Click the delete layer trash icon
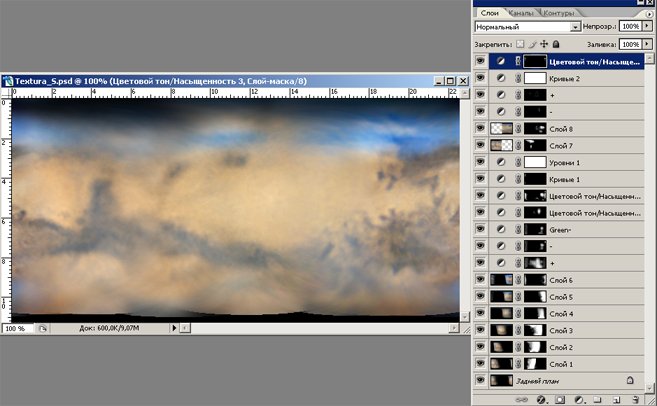This screenshot has height=406, width=657. click(x=633, y=399)
